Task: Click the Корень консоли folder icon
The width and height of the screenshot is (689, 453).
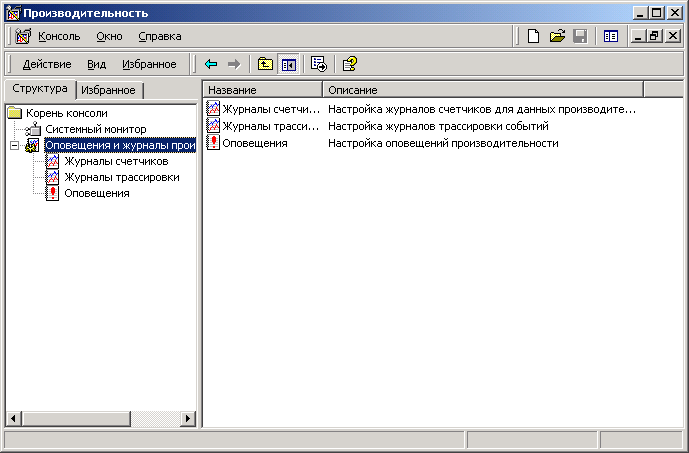Action: click(15, 113)
